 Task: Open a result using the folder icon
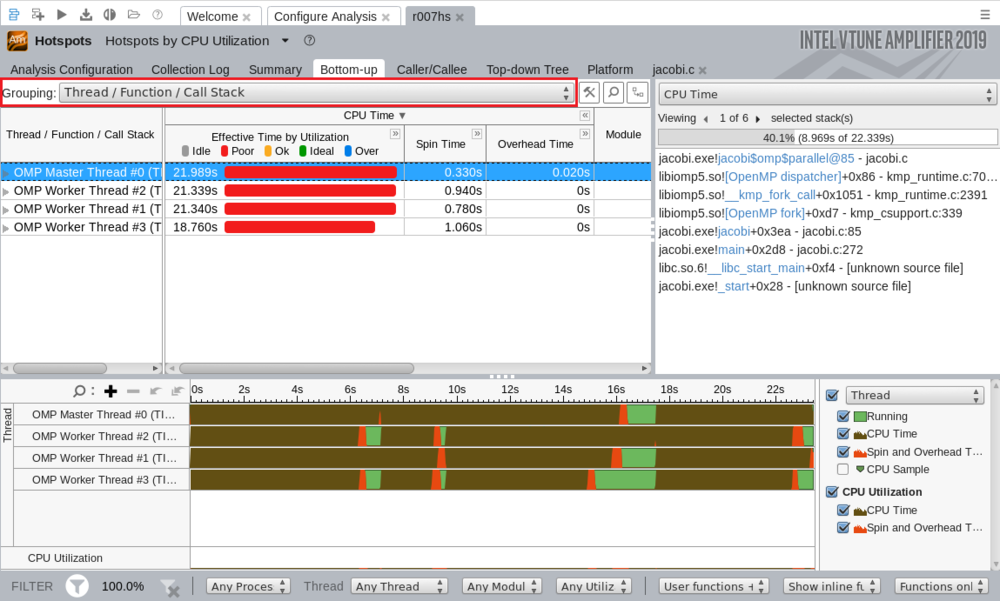[x=133, y=15]
